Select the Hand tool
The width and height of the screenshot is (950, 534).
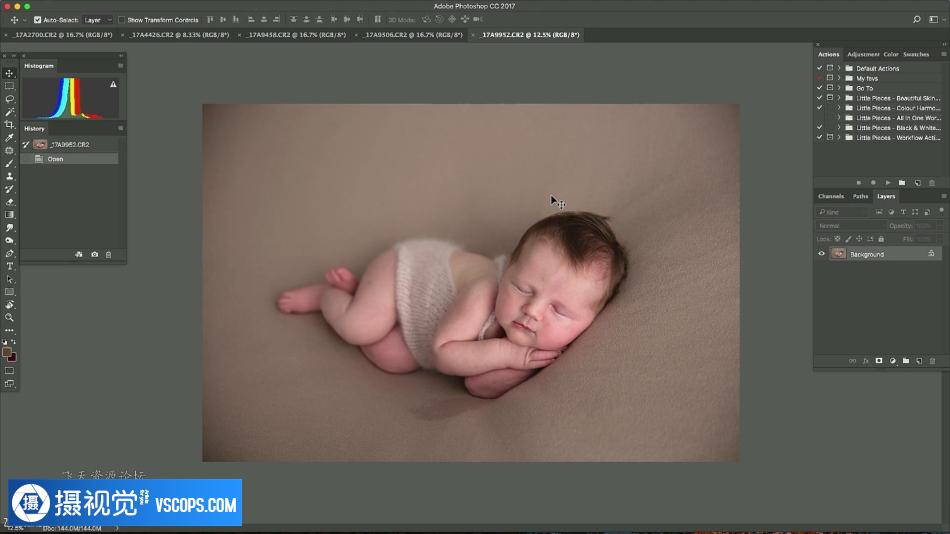[9, 305]
